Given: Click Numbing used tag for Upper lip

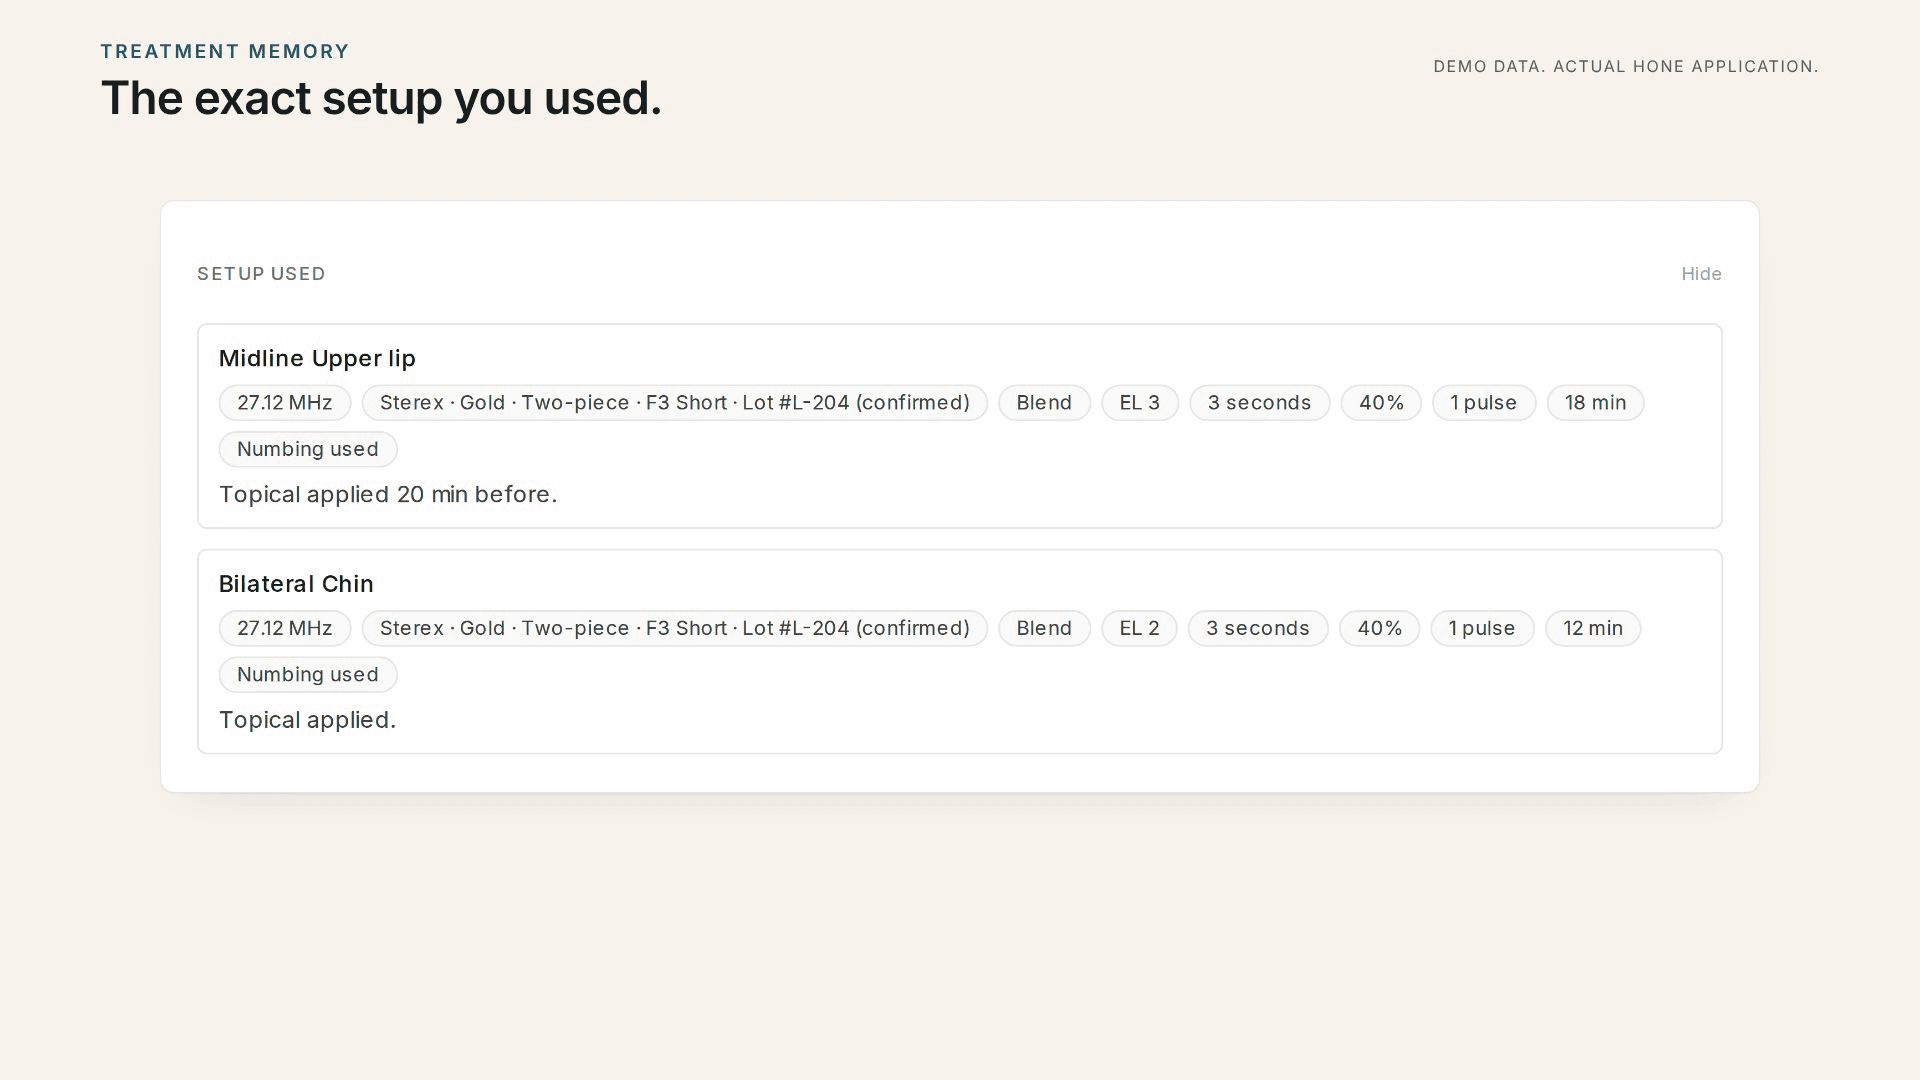Looking at the screenshot, I should pos(308,450).
